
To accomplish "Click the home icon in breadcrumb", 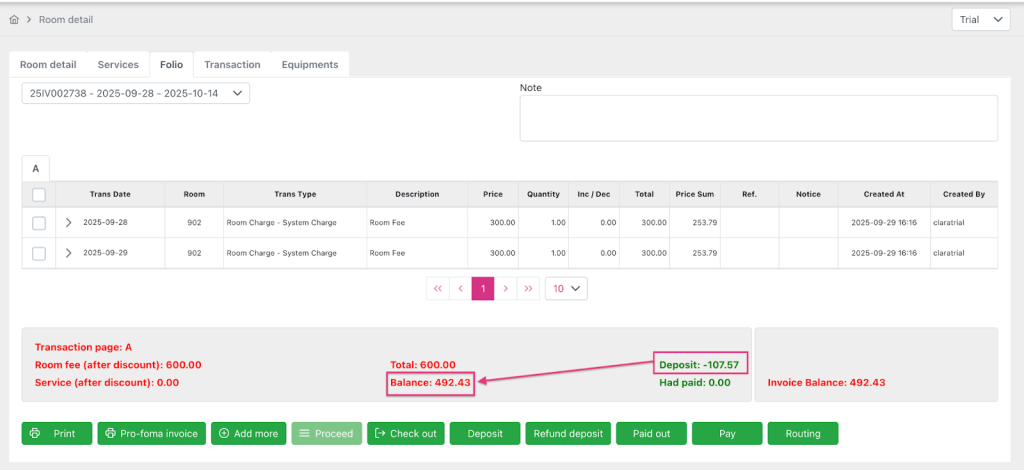I will [14, 20].
